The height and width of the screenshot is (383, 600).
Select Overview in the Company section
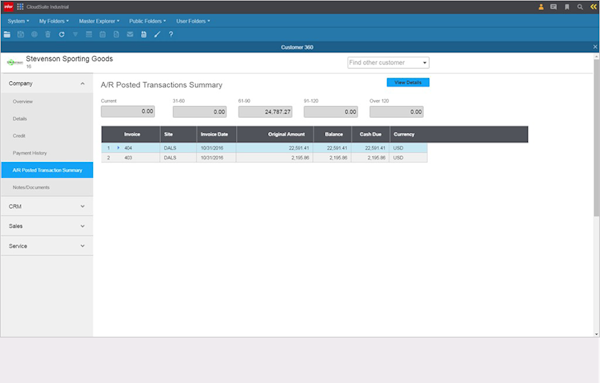coord(47,101)
